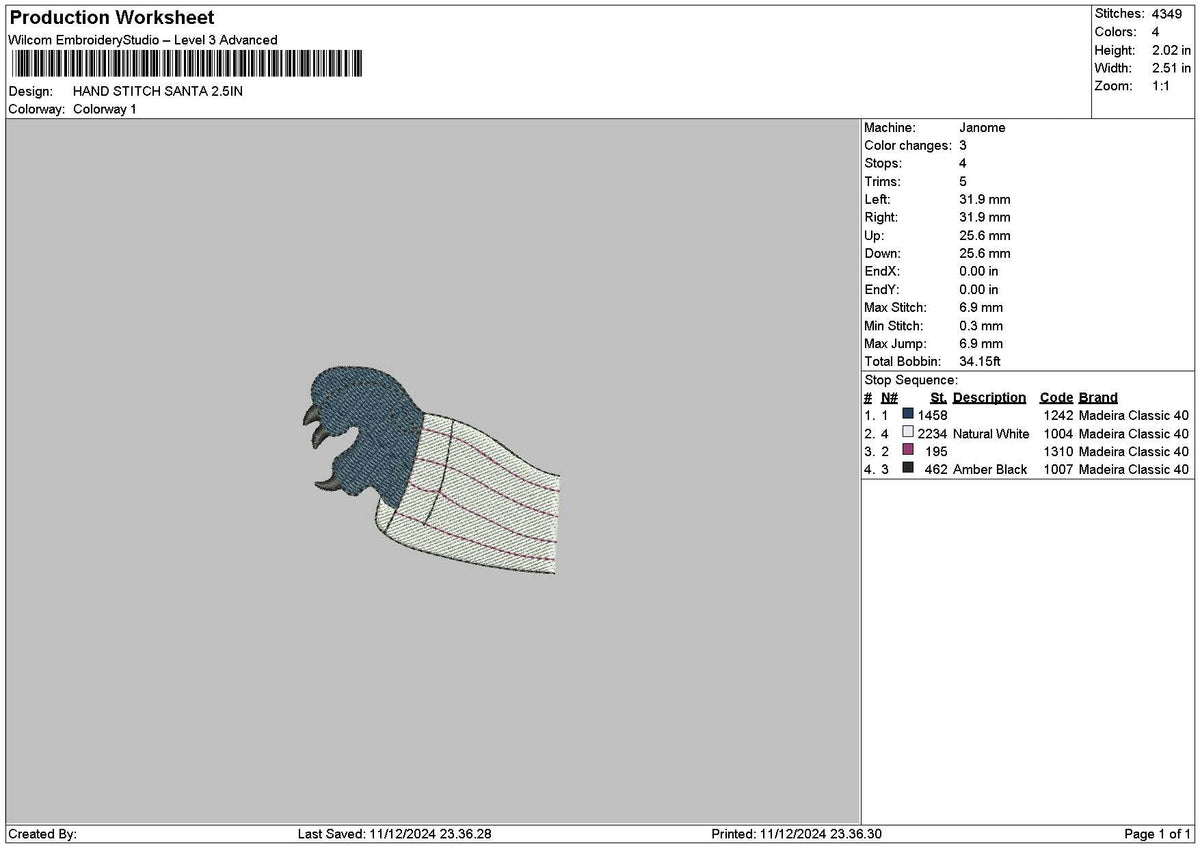Image resolution: width=1200 pixels, height=848 pixels.
Task: Click the 'Printed: 11/12/2024 23.36.30' text
Action: pyautogui.click(x=796, y=834)
